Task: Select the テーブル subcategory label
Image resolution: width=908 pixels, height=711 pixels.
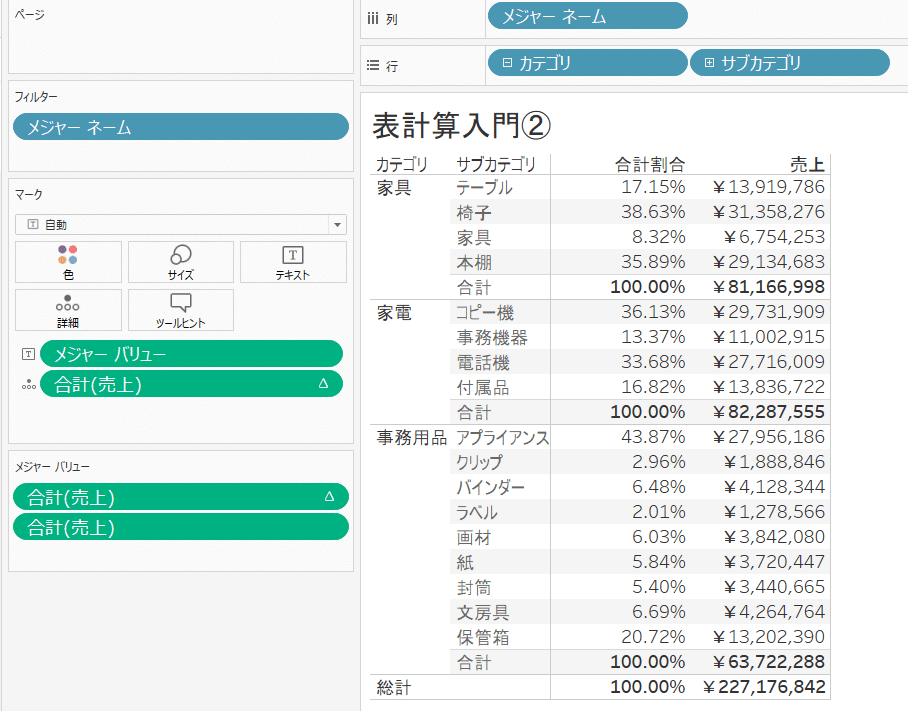Action: point(484,188)
